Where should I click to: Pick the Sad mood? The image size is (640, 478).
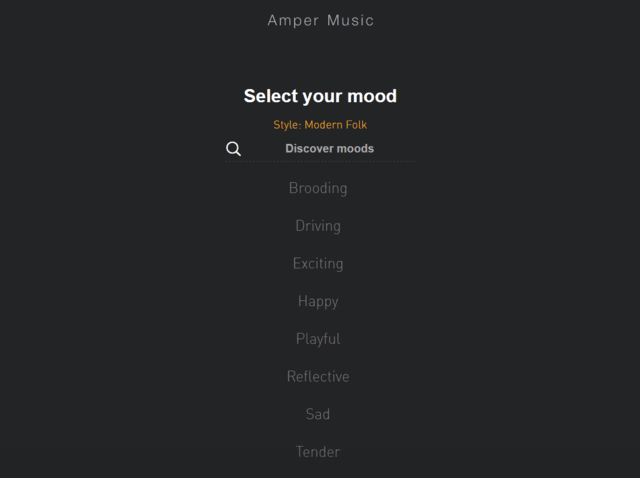point(318,414)
